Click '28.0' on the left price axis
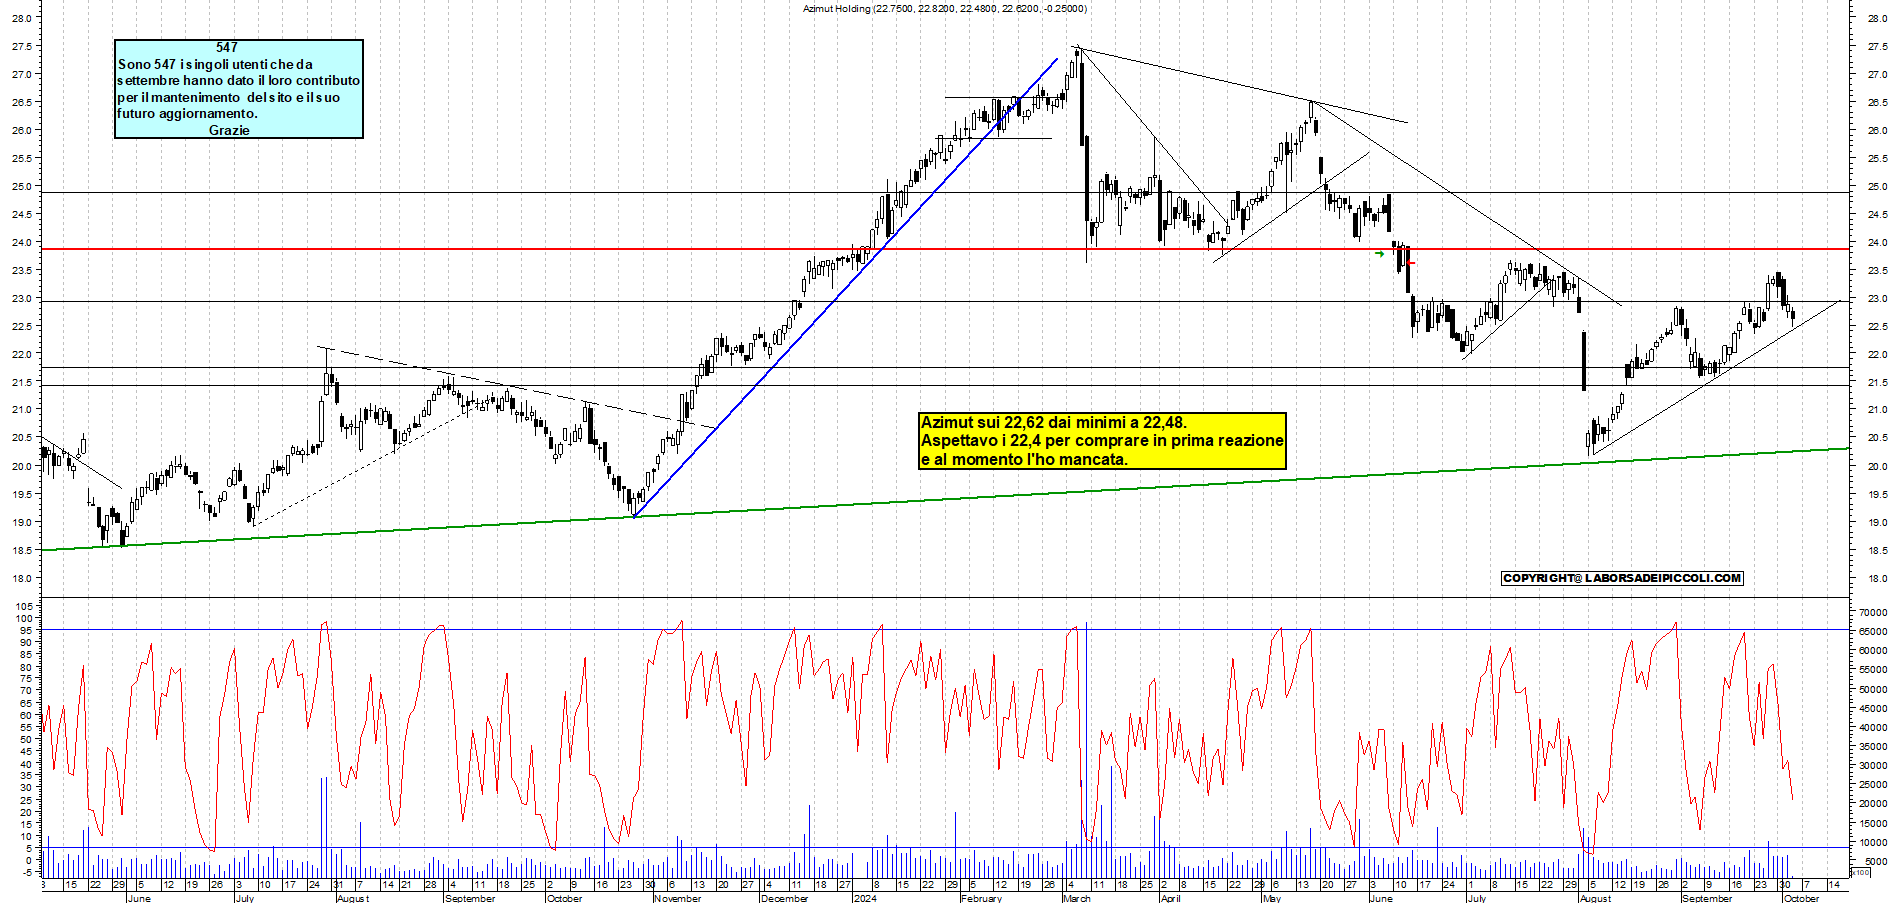Screen dimensions: 1890x903 click(x=23, y=18)
